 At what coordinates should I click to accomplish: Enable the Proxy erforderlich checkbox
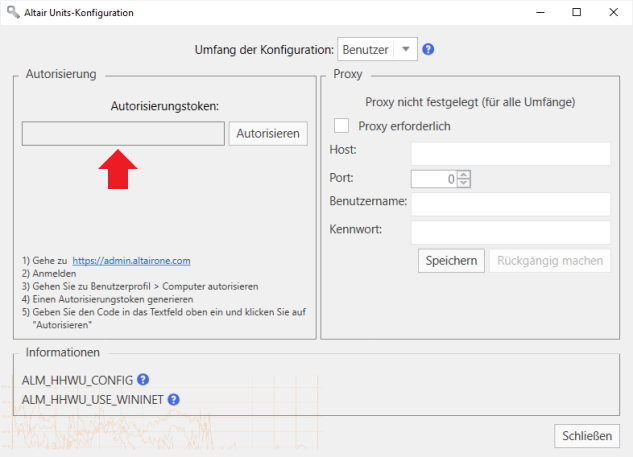(x=342, y=126)
